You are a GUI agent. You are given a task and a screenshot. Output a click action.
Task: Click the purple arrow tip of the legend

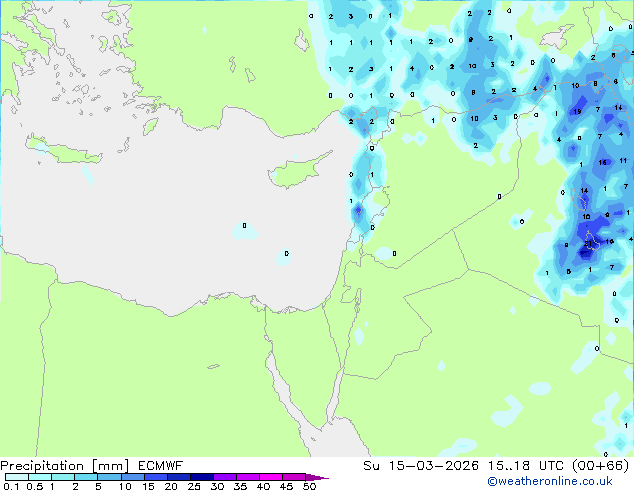point(317,477)
